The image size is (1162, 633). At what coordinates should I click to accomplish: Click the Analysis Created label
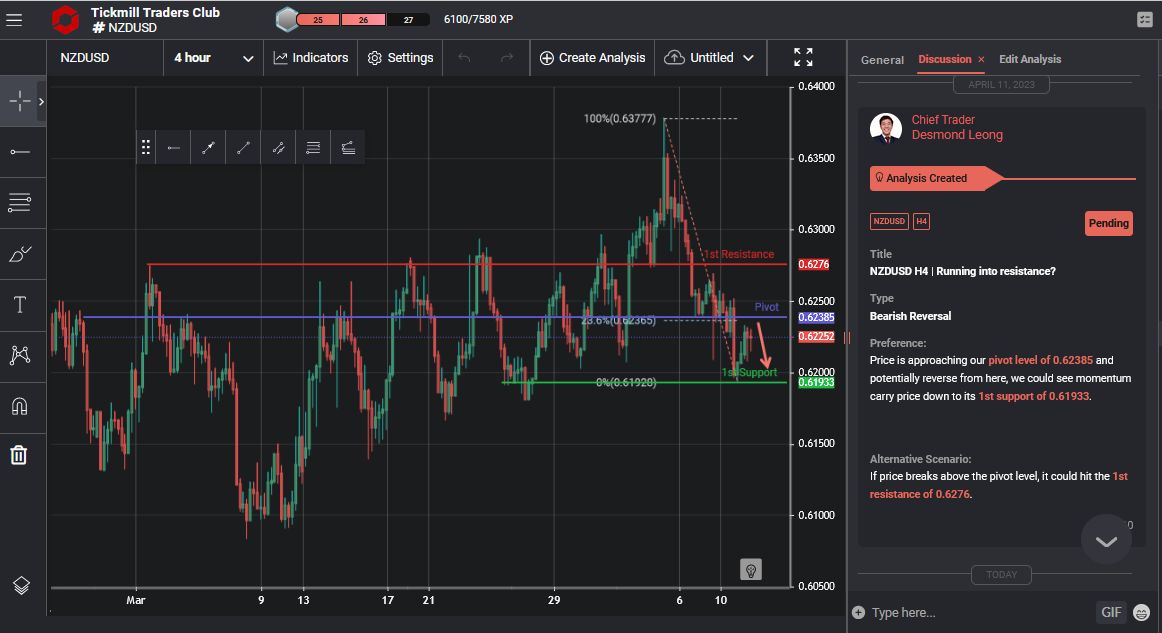click(926, 179)
